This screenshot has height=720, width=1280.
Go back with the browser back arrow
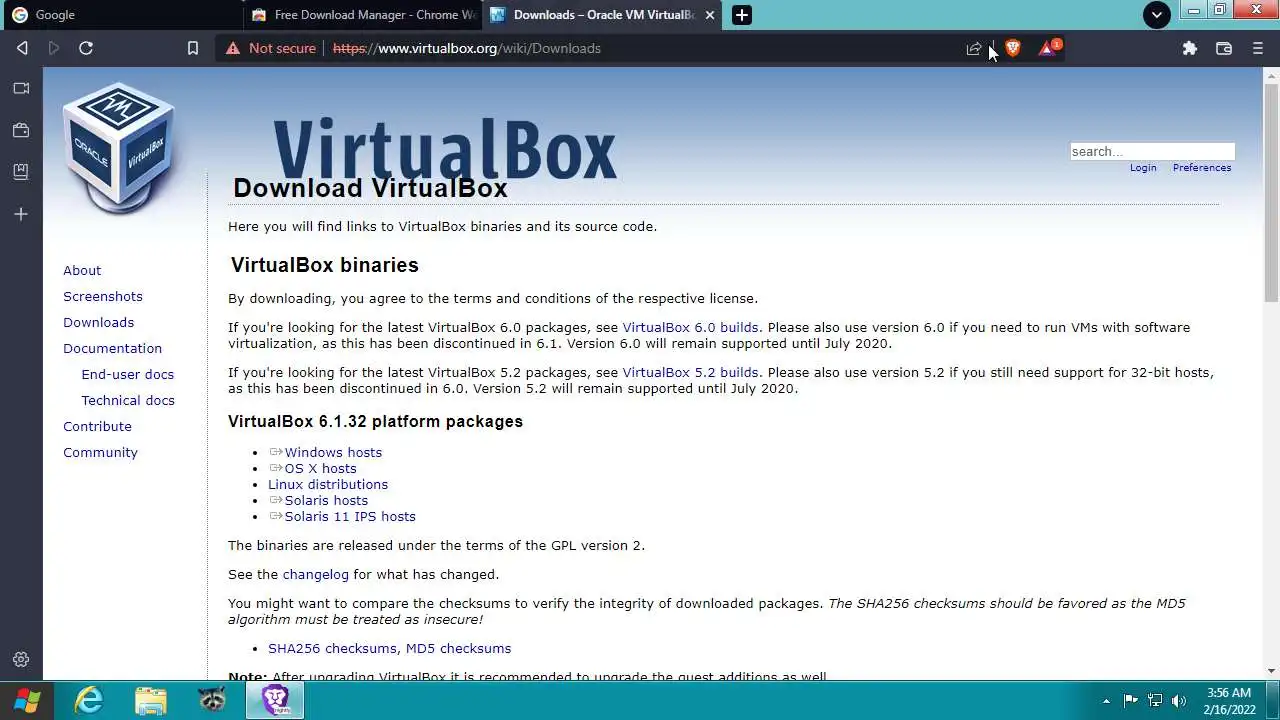(22, 48)
